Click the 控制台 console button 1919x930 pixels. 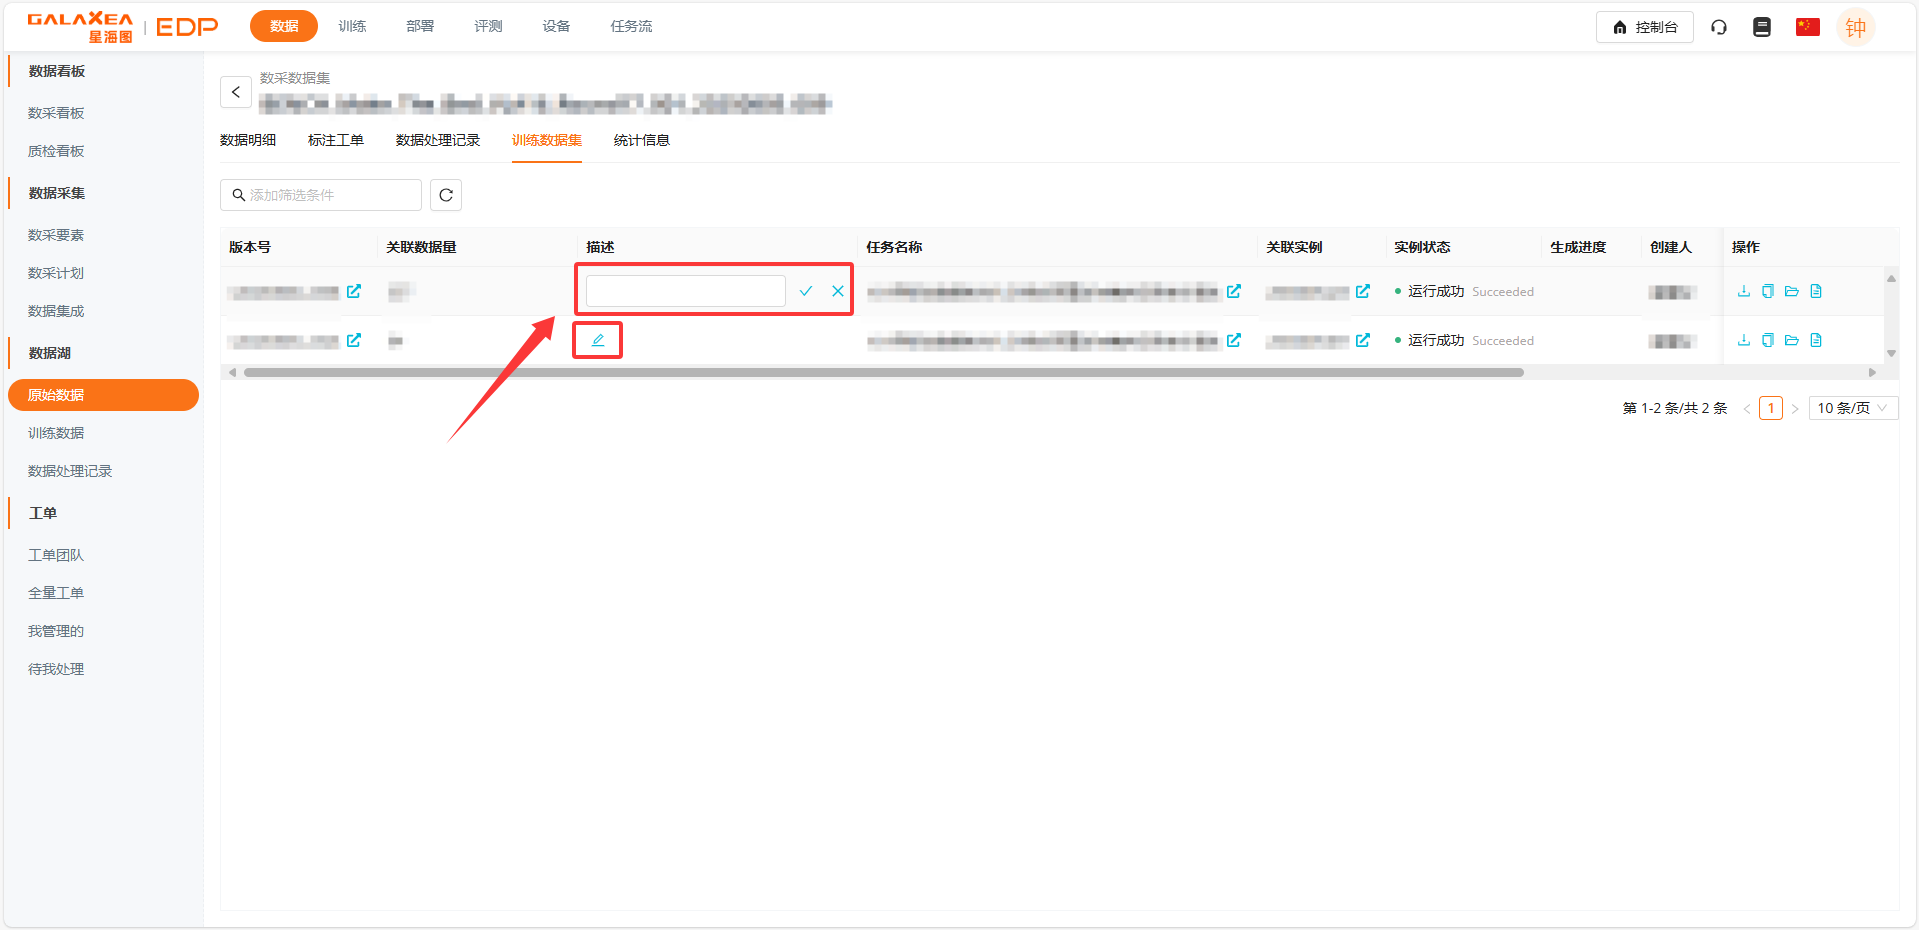(x=1644, y=27)
